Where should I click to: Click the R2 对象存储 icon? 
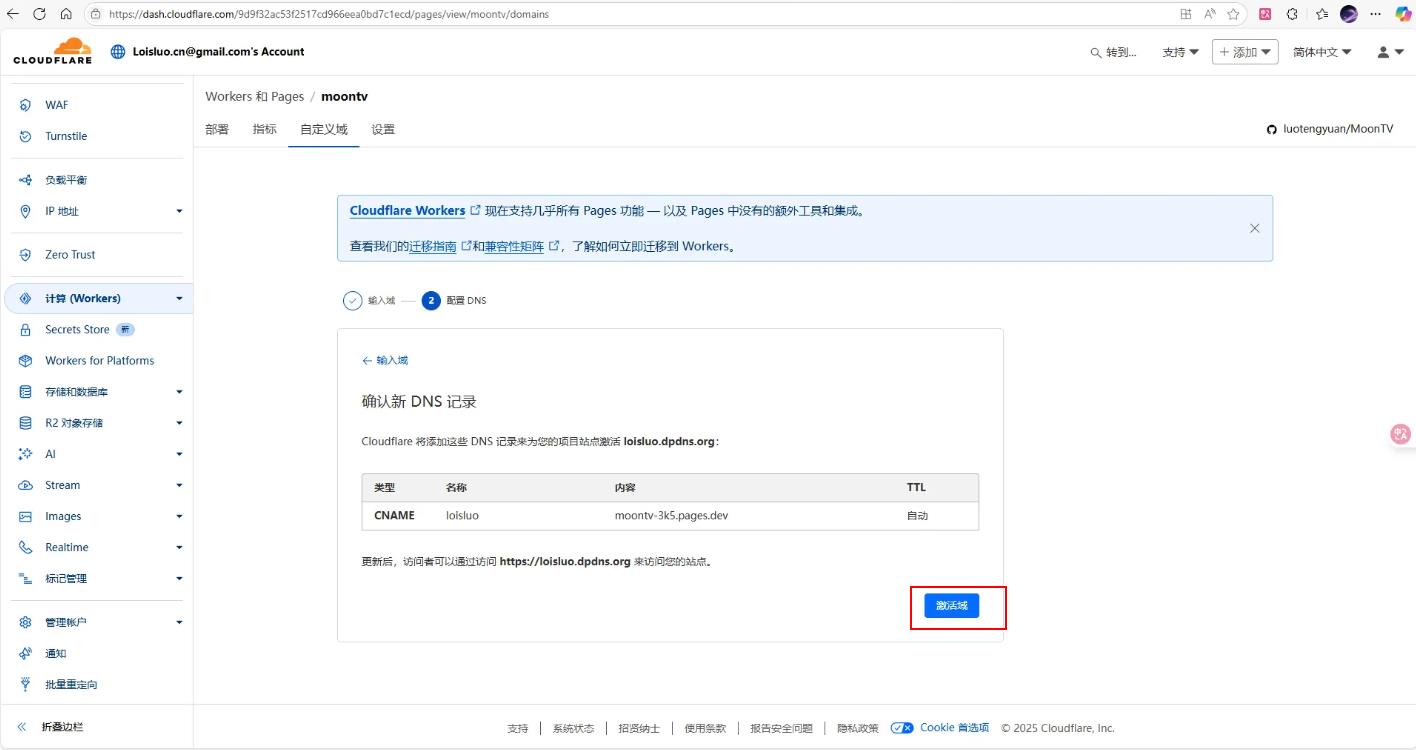pyautogui.click(x=25, y=423)
